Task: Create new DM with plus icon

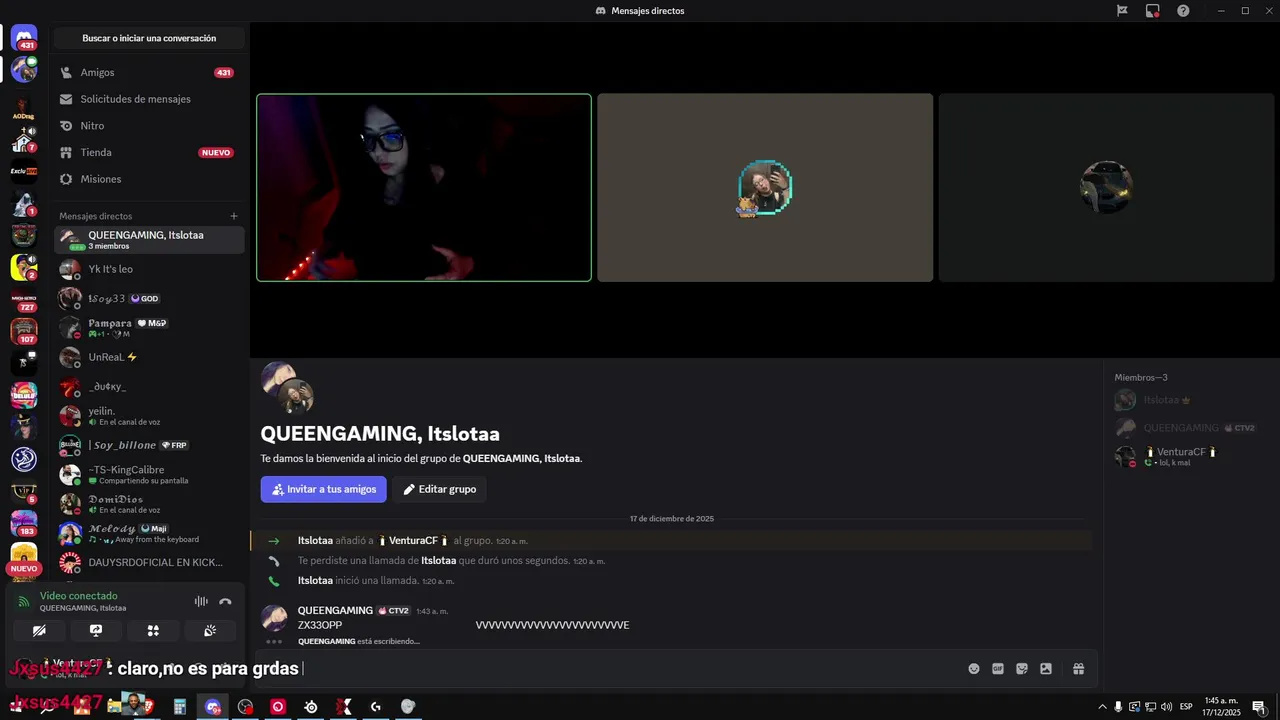Action: click(x=234, y=216)
